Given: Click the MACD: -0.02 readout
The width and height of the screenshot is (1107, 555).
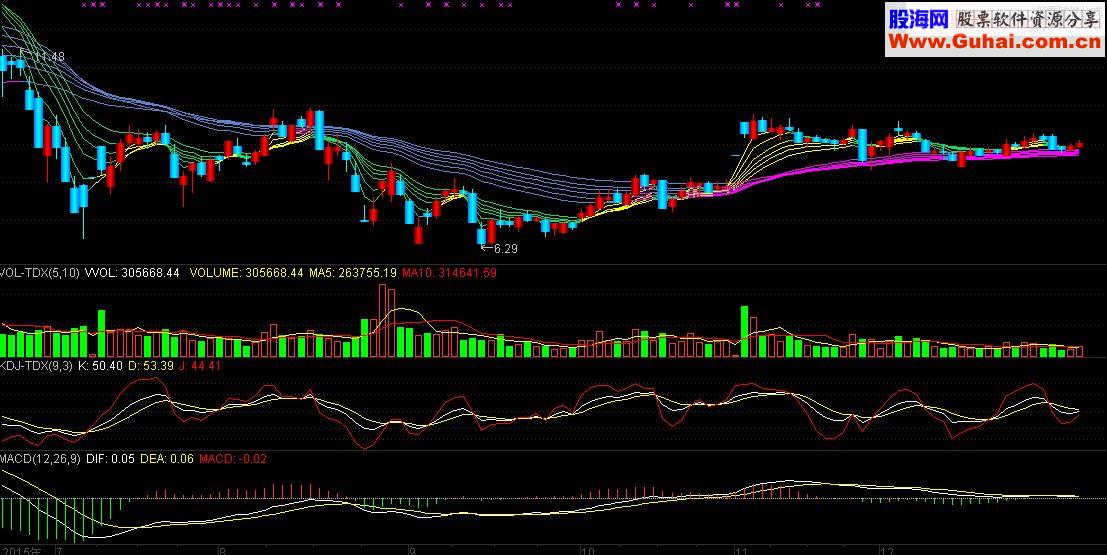Looking at the screenshot, I should (x=233, y=458).
